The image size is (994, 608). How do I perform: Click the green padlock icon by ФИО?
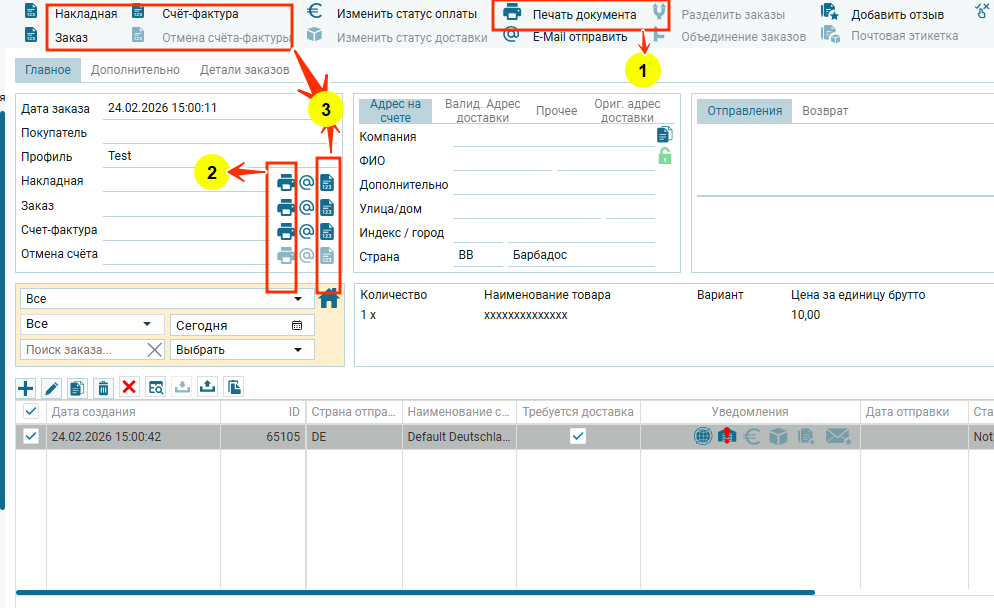[664, 156]
